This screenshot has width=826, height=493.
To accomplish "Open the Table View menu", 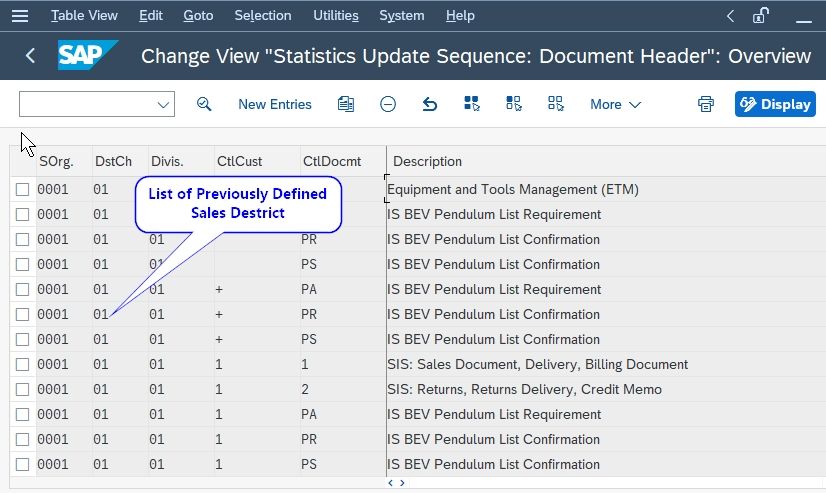I will click(x=84, y=16).
